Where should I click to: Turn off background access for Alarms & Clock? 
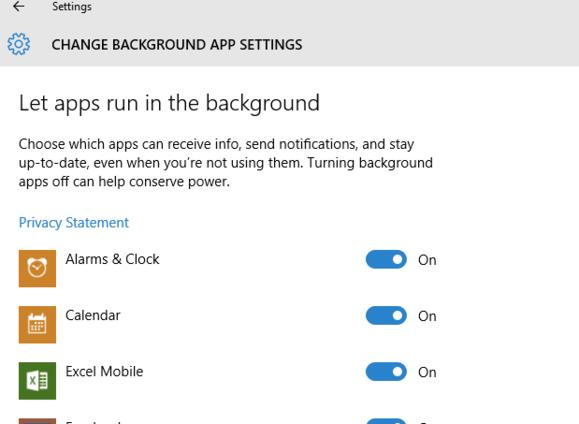coord(386,259)
